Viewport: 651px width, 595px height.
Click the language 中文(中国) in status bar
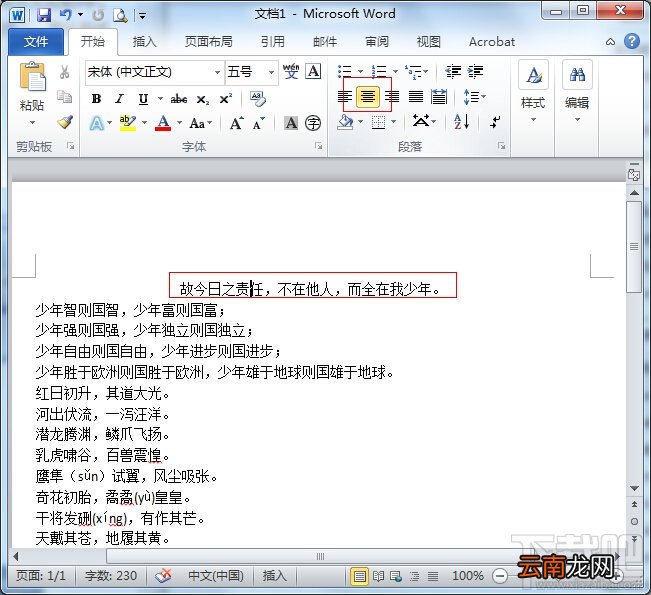(216, 575)
